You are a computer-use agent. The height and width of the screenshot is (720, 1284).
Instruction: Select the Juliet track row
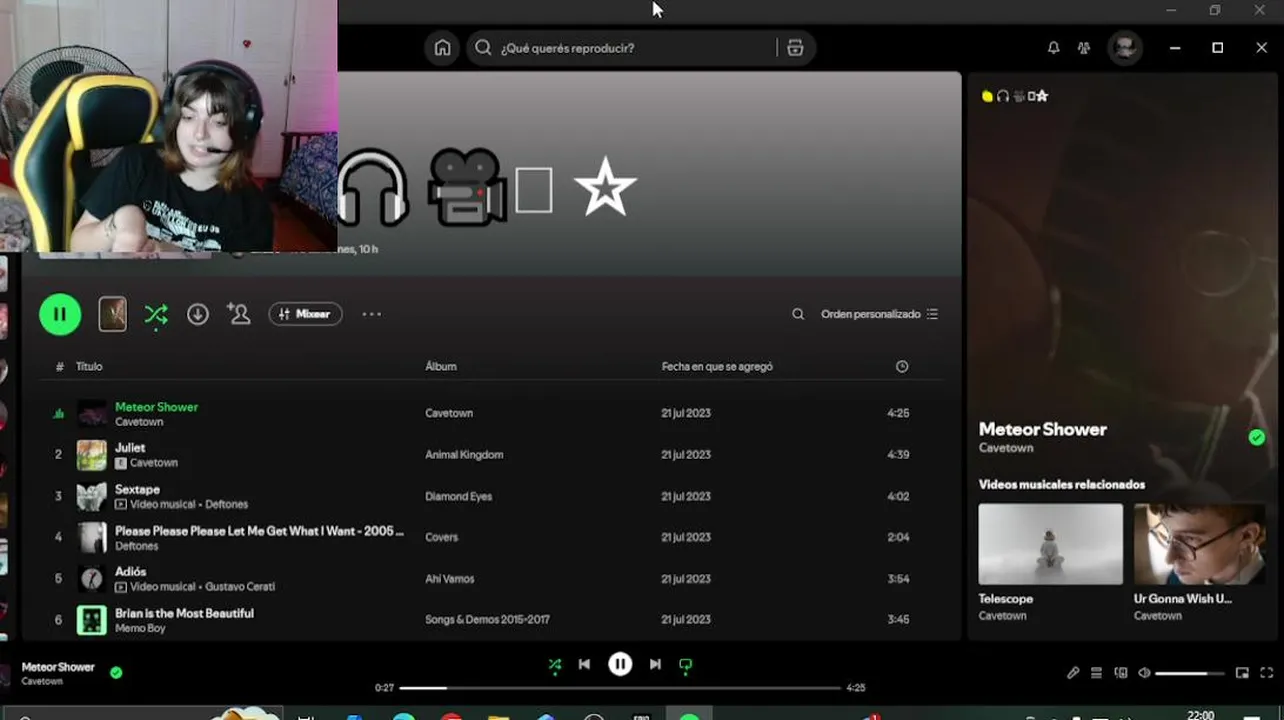point(490,455)
